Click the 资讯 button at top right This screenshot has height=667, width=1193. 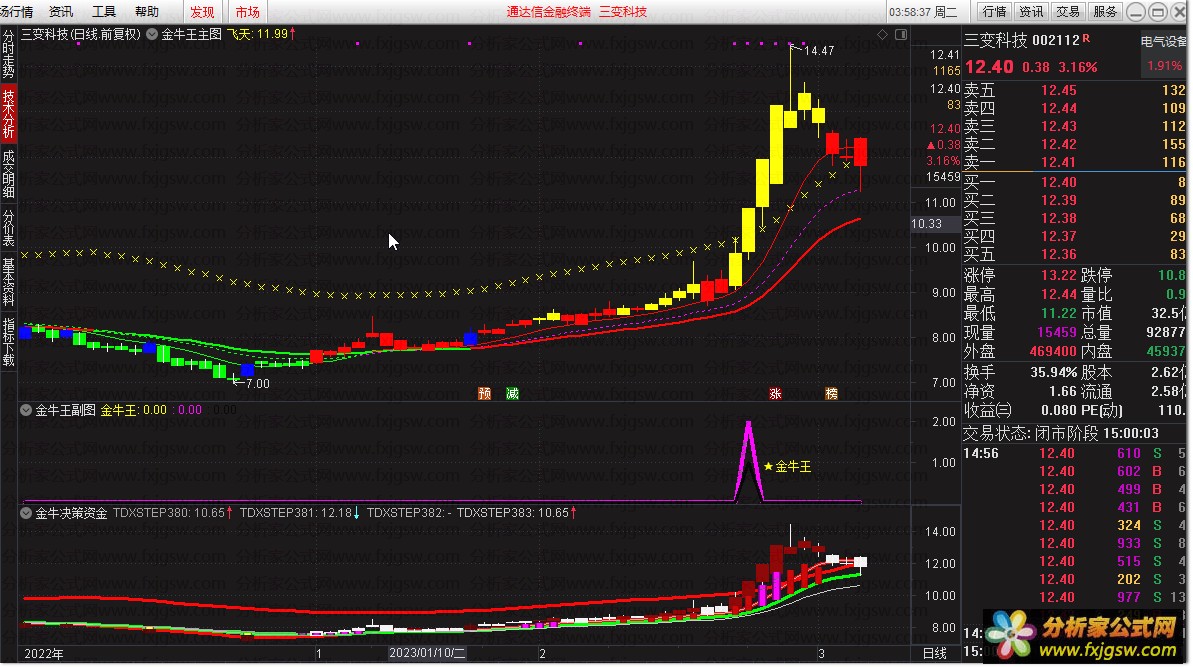pyautogui.click(x=1031, y=11)
